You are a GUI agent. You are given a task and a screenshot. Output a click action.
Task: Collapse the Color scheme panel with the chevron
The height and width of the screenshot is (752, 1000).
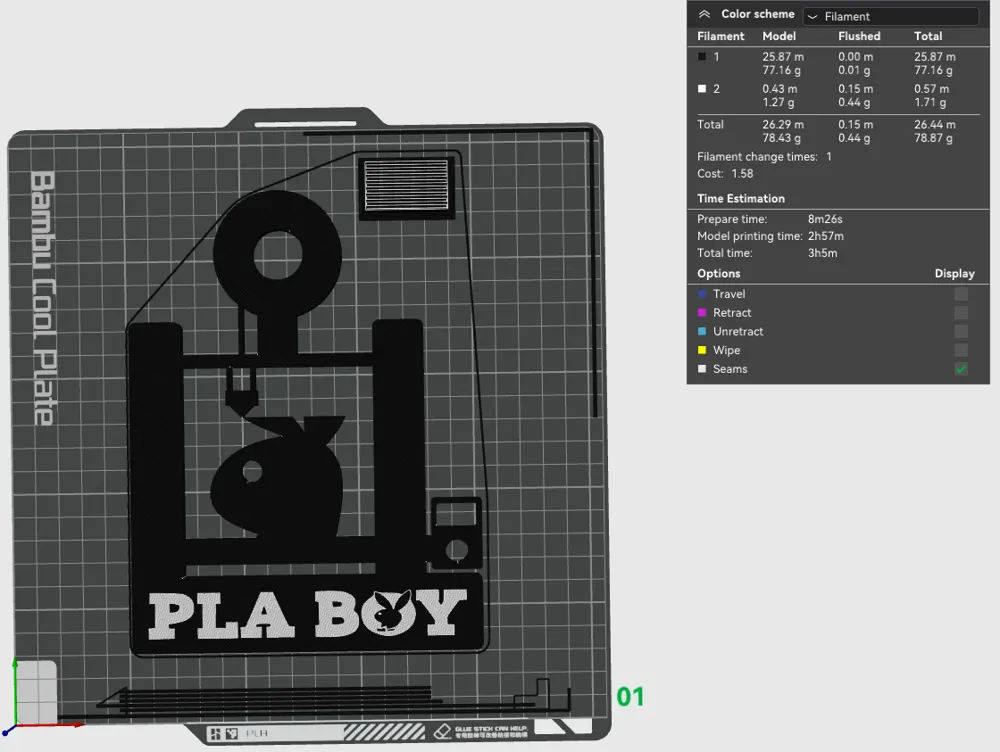coord(705,13)
